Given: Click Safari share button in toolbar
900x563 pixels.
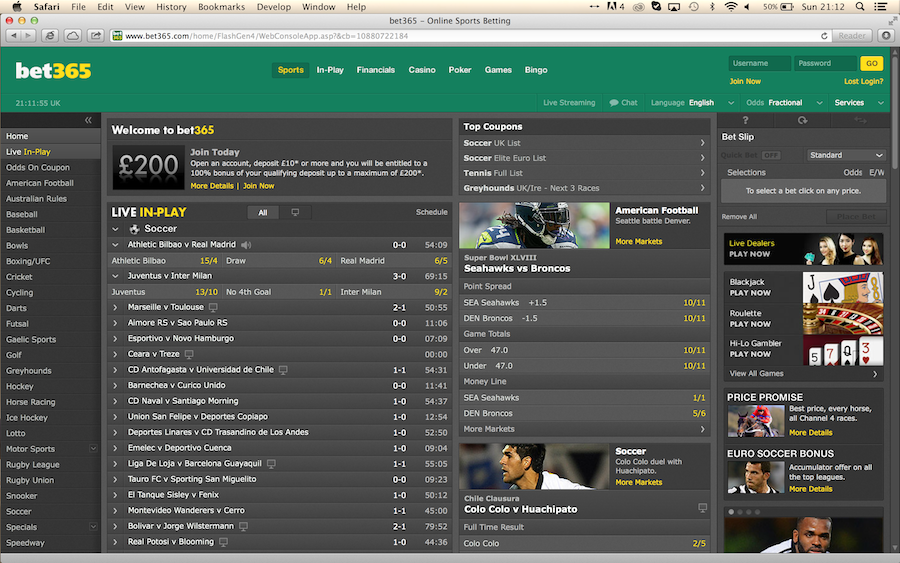Looking at the screenshot, I should 95,36.
